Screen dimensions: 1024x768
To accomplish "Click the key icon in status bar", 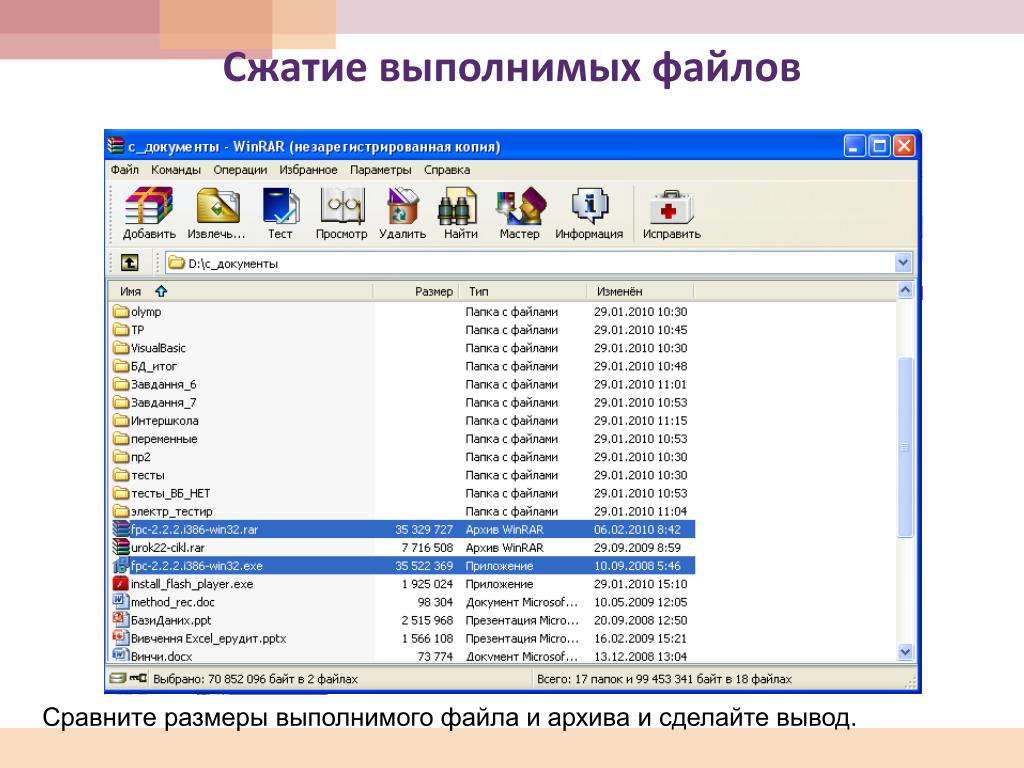I will click(138, 678).
